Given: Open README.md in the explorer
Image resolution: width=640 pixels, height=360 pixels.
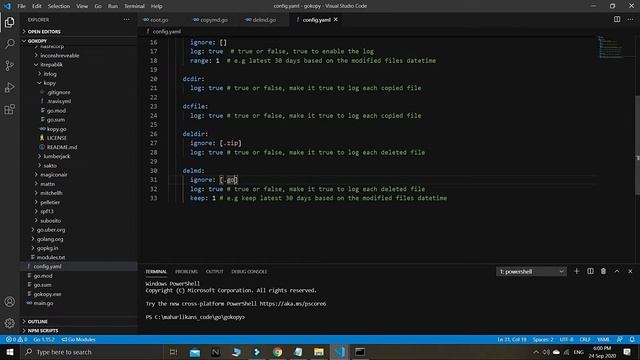Looking at the screenshot, I should [x=61, y=147].
